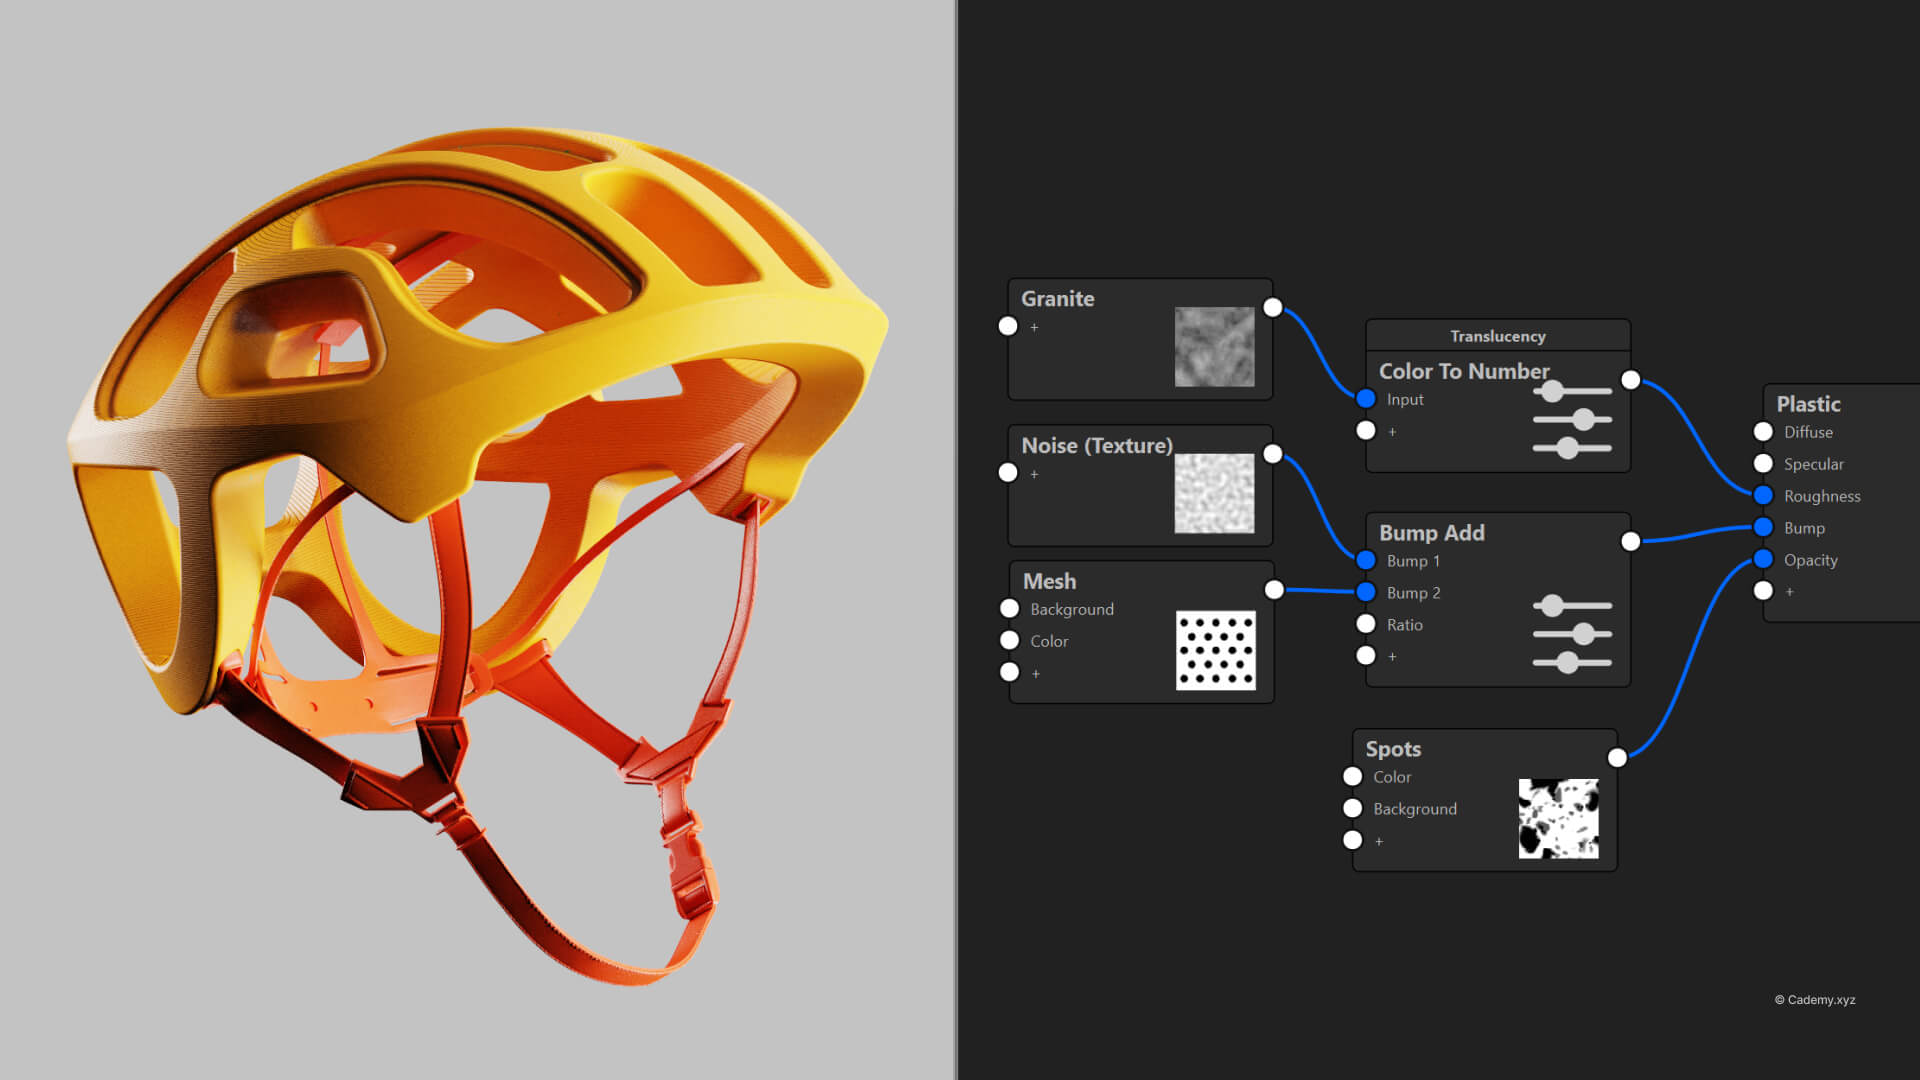Select the Spots node title
The height and width of the screenshot is (1080, 1920).
tap(1393, 749)
